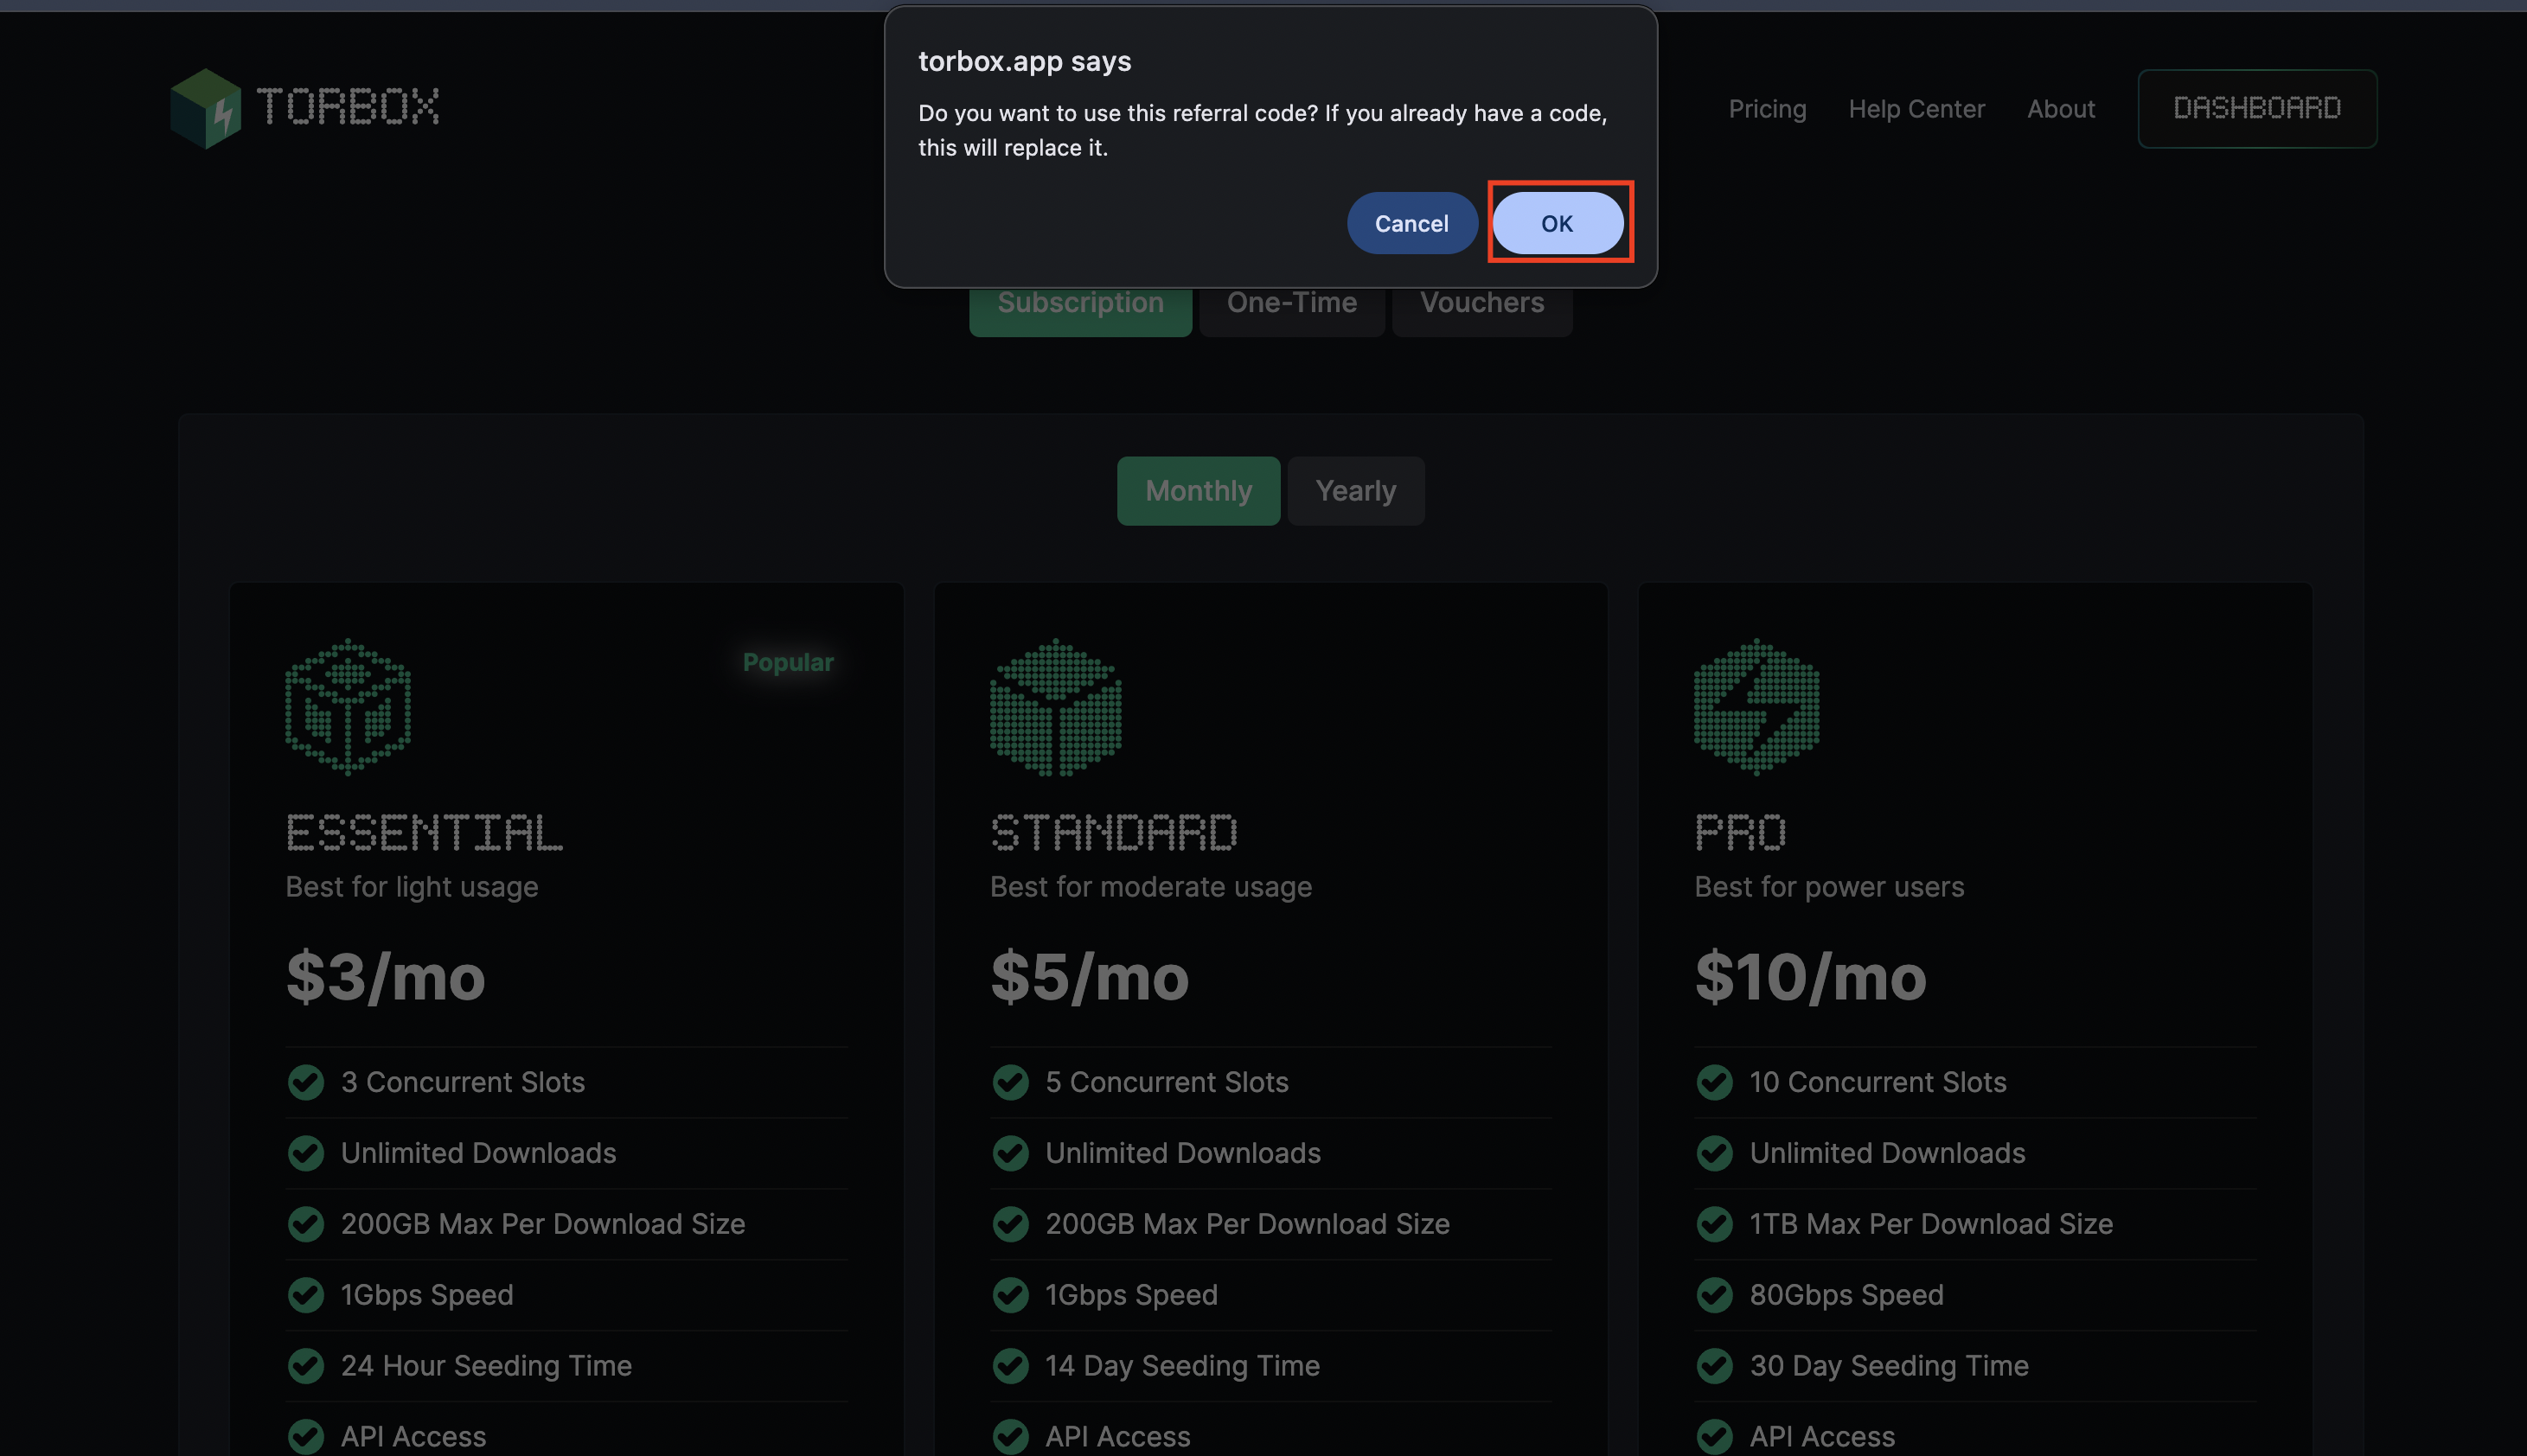Open the Pricing nav link

coord(1767,108)
